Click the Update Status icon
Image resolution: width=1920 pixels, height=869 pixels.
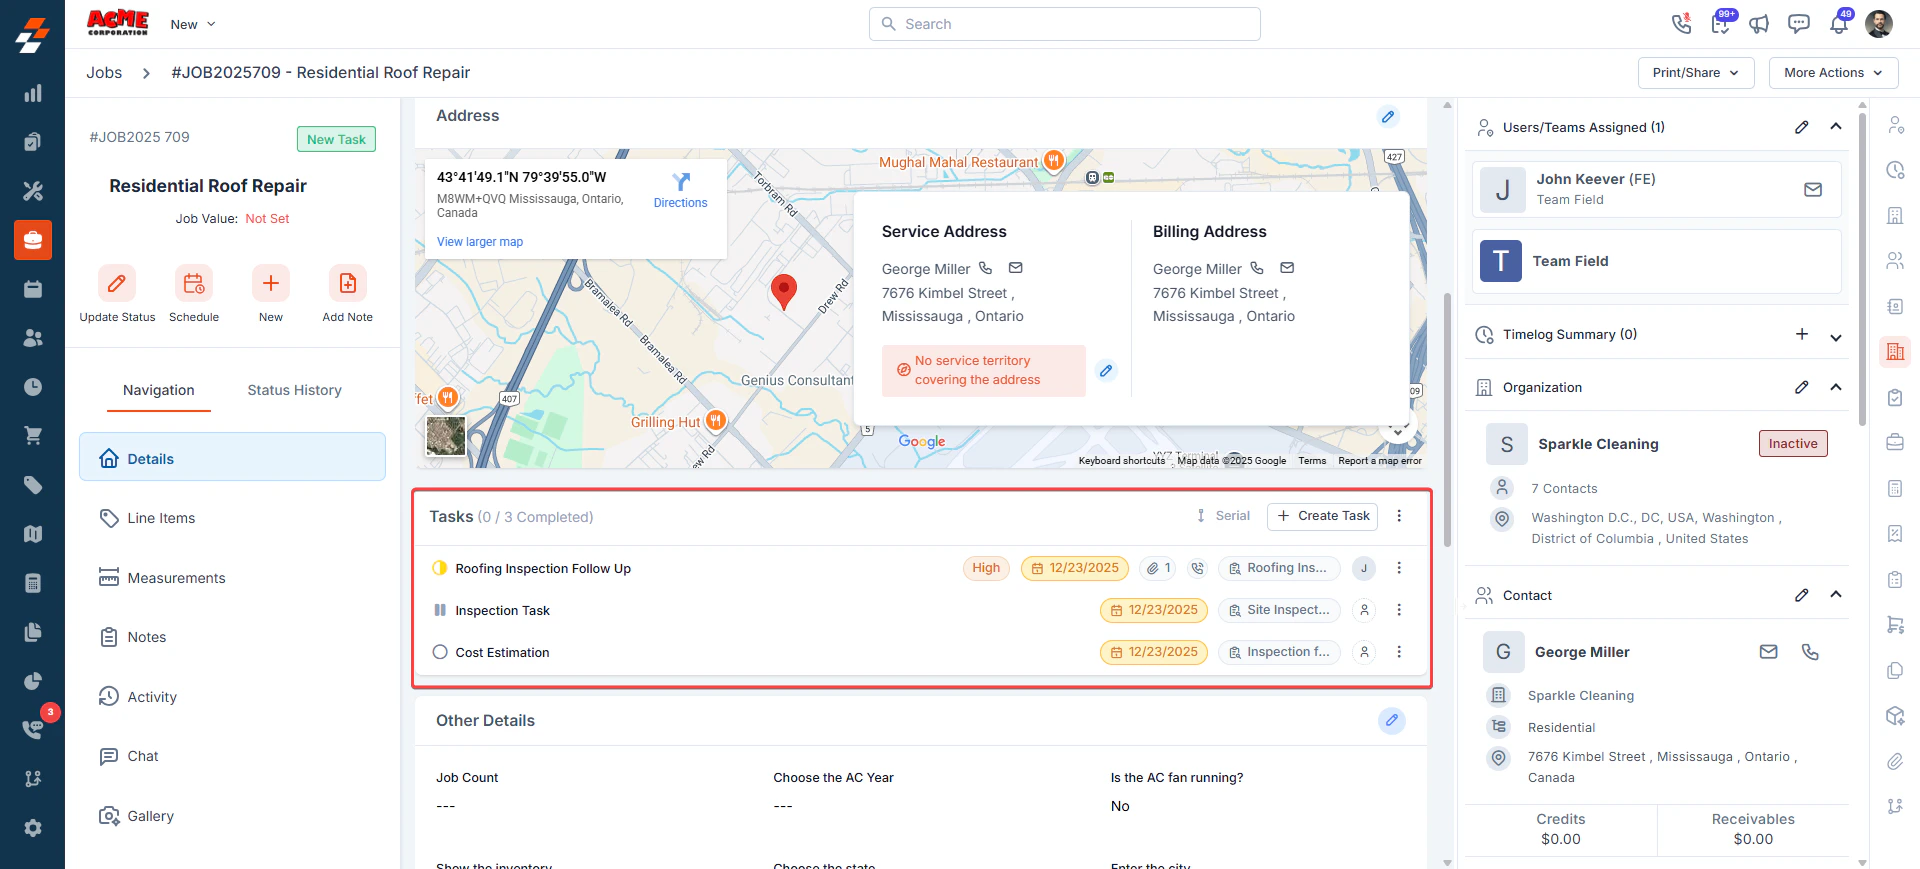pyautogui.click(x=117, y=283)
